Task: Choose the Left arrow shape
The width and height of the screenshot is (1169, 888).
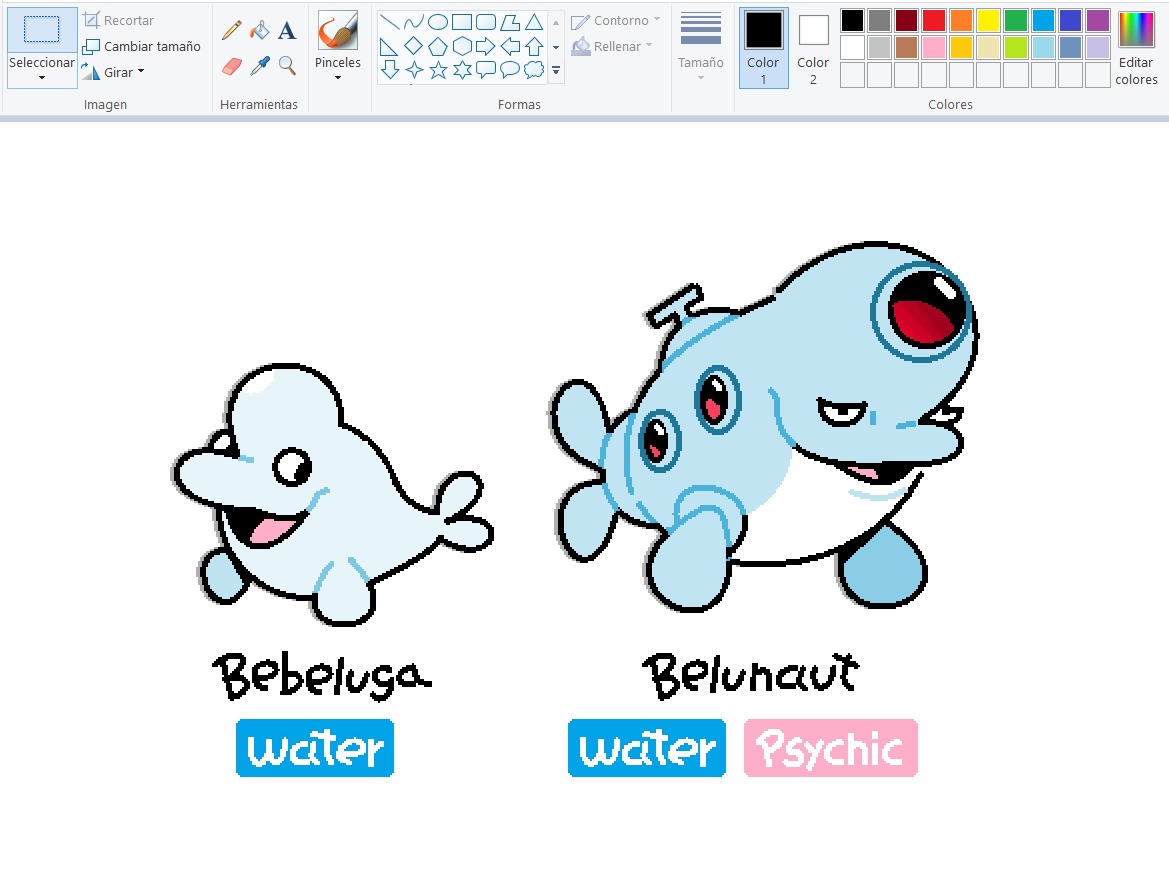Action: pyautogui.click(x=510, y=46)
